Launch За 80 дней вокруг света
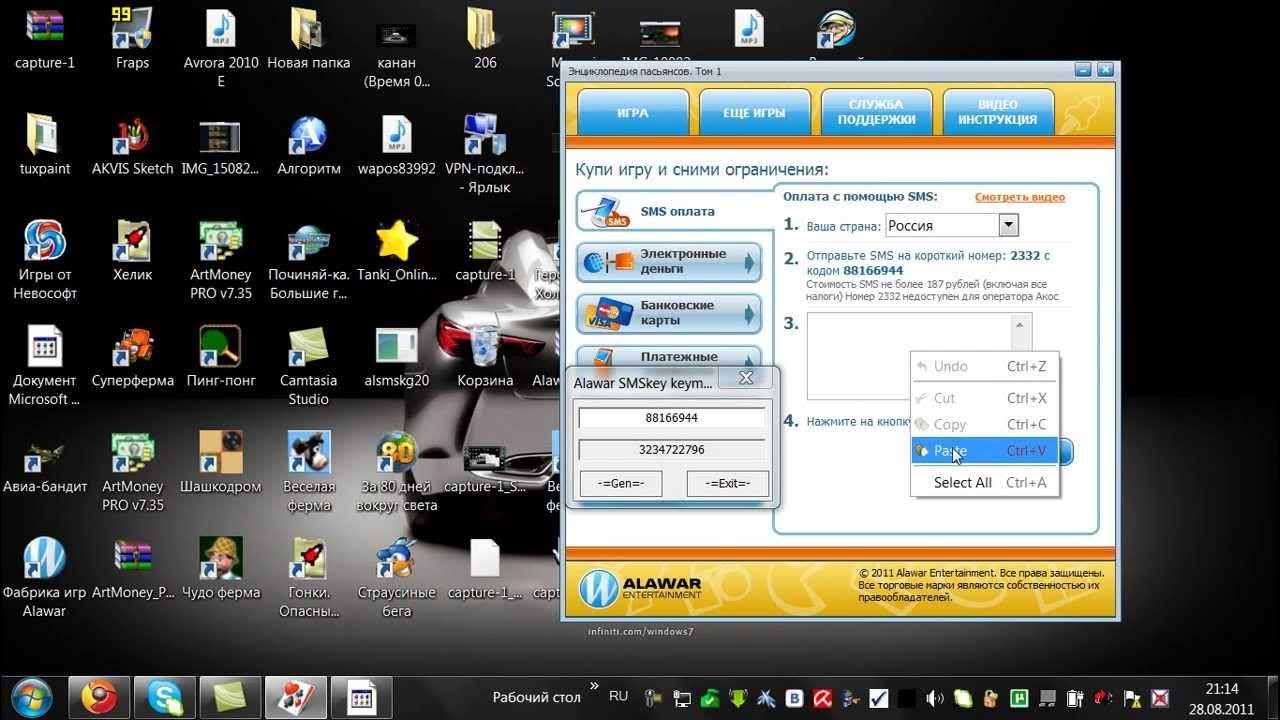Image resolution: width=1280 pixels, height=720 pixels. pyautogui.click(x=397, y=472)
